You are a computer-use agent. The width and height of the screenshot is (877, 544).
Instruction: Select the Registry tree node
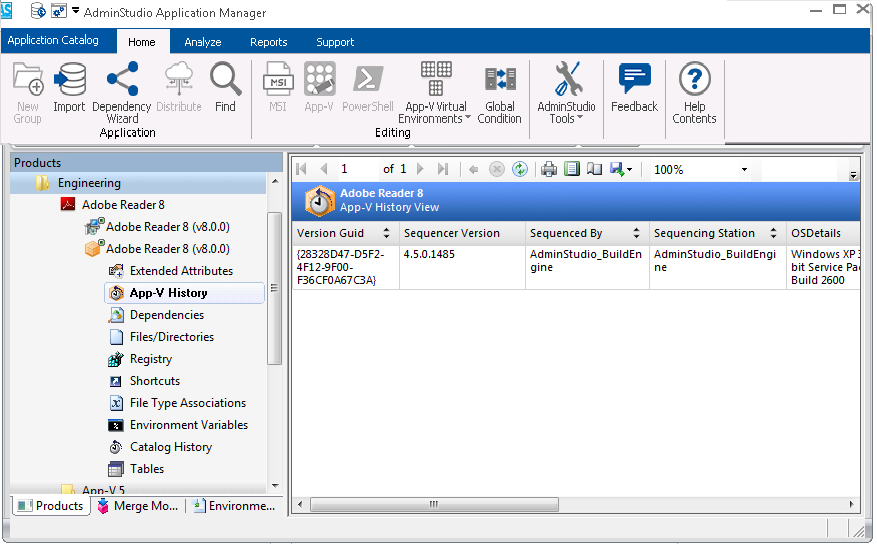coord(151,359)
